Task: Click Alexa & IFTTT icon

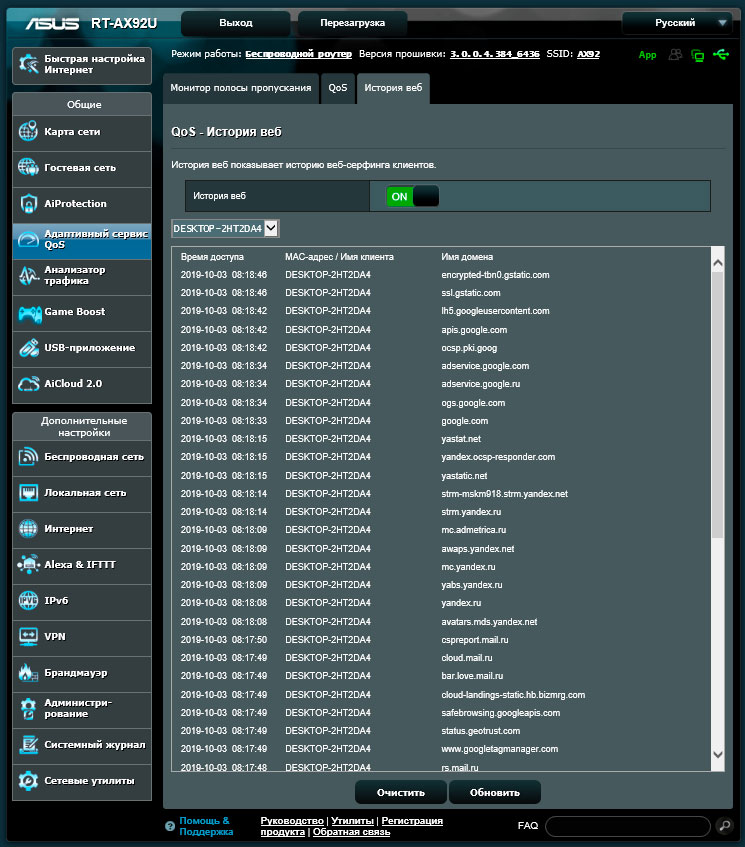Action: click(x=28, y=564)
